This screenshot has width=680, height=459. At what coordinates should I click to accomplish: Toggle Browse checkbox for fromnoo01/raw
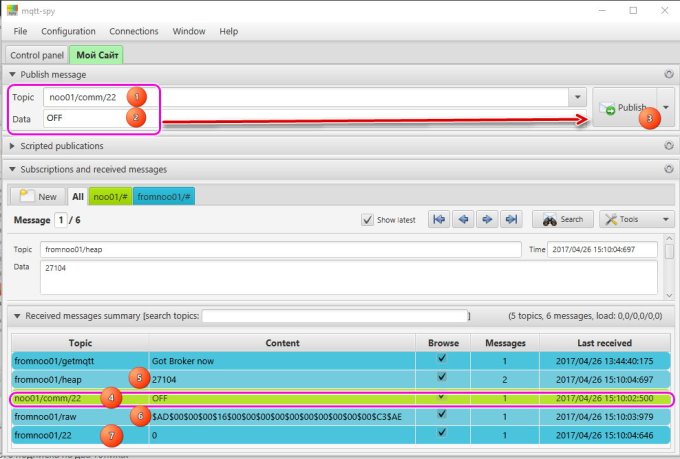point(441,415)
